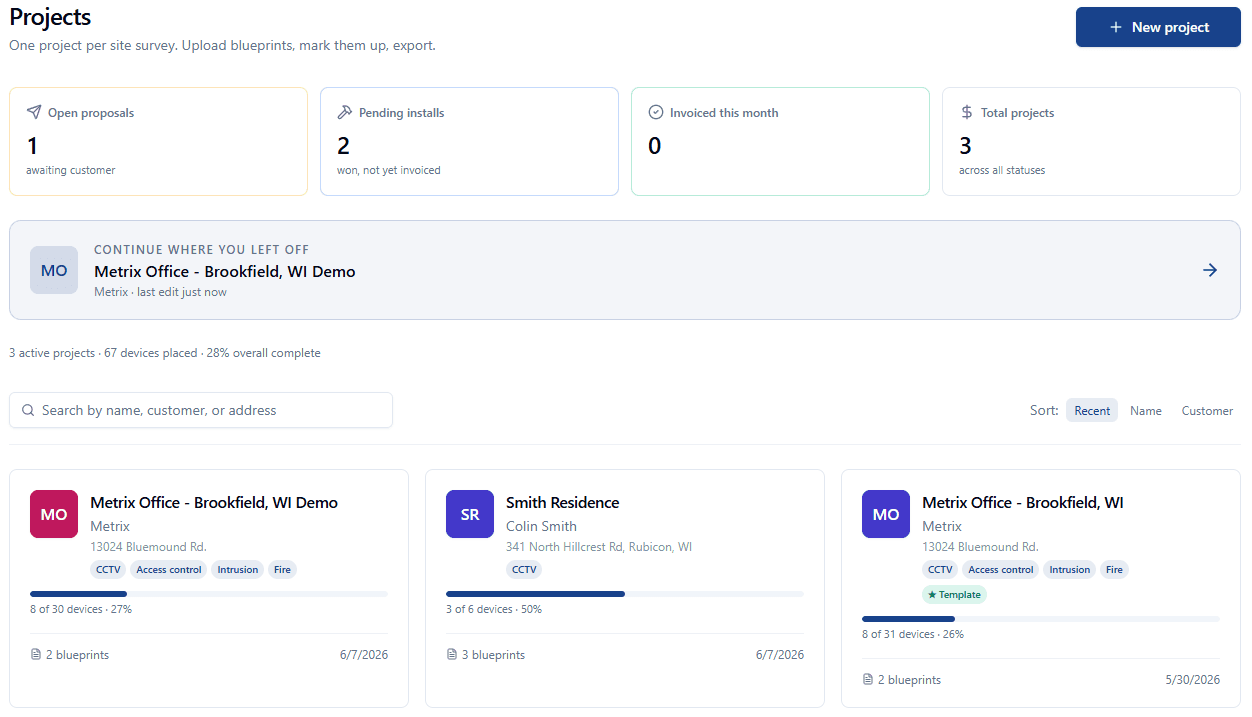Open the Pending installs stat card
Image resolution: width=1252 pixels, height=717 pixels.
(x=469, y=141)
